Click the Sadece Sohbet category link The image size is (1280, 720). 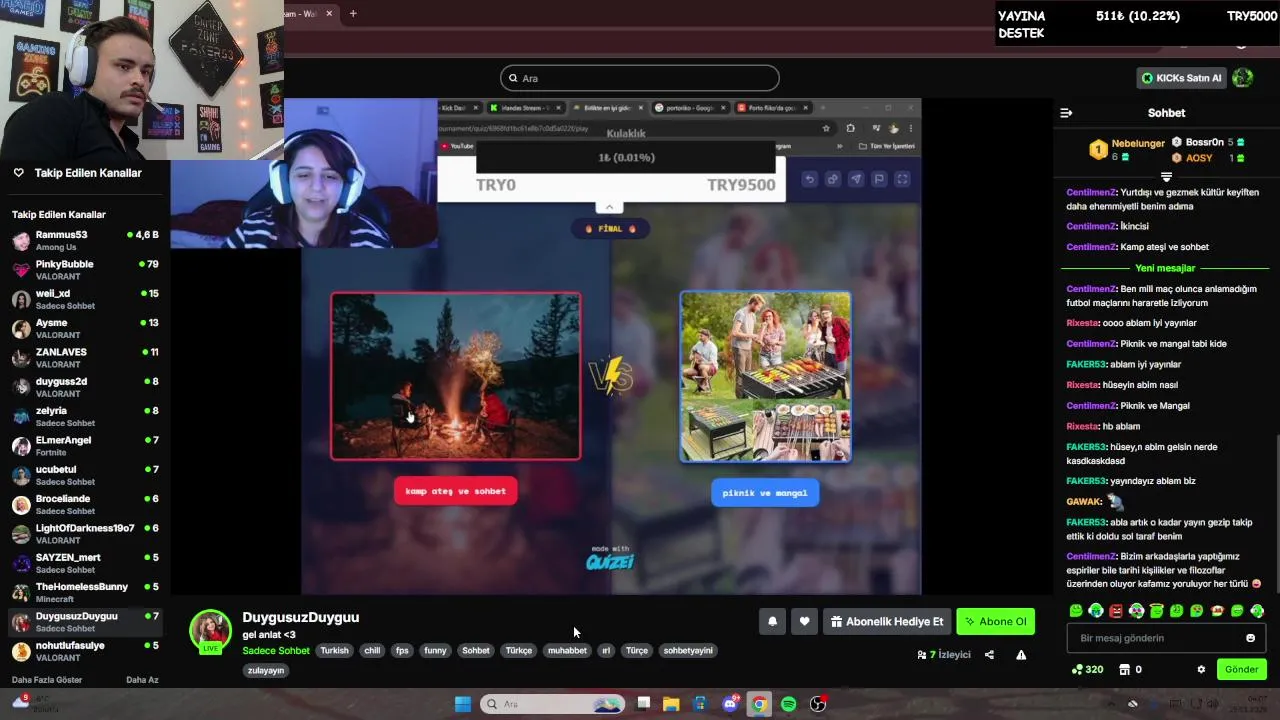276,651
